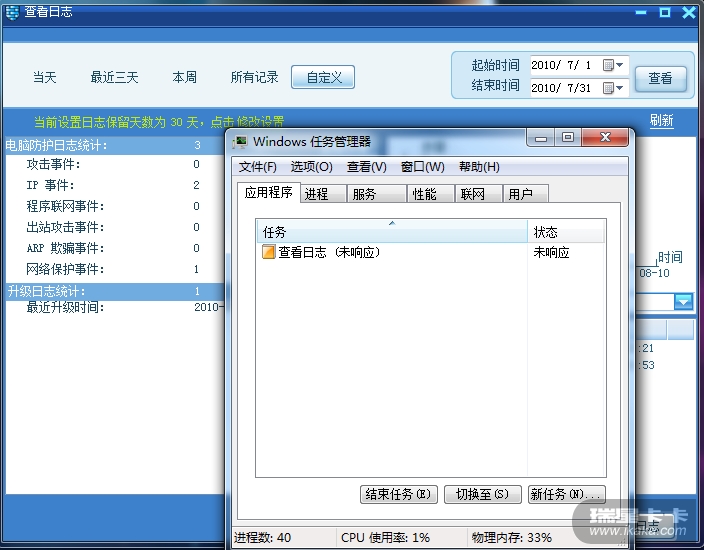Select the 网络保护事件 row
Screen dimensions: 704x550
115,269
